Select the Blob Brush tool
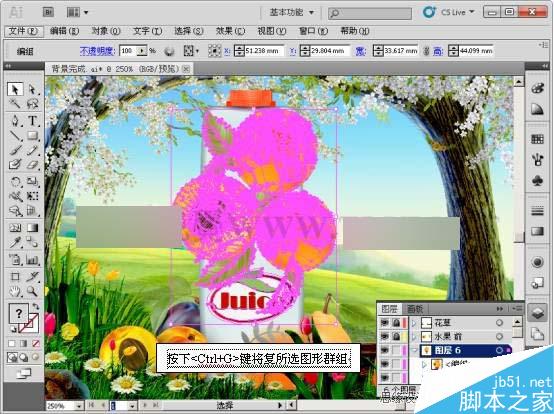 tap(15, 165)
